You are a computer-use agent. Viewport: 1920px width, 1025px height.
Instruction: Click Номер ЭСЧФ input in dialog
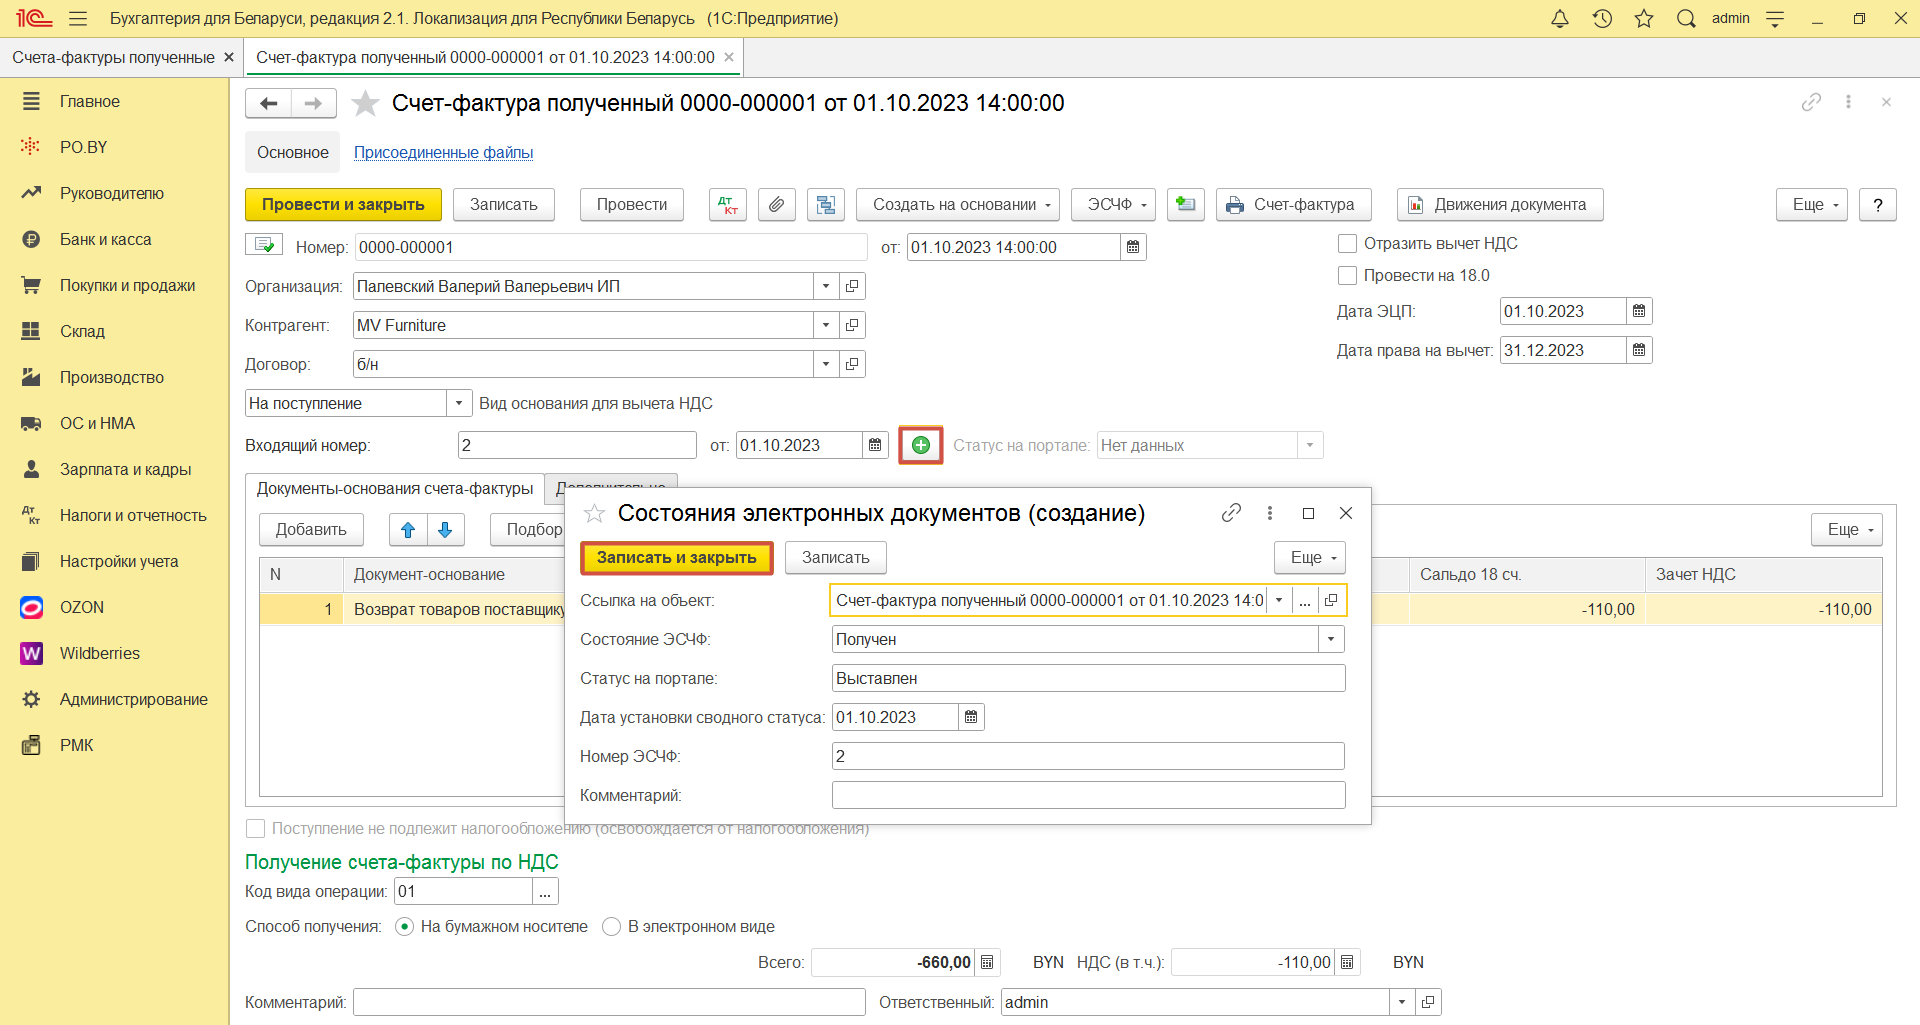point(1088,756)
